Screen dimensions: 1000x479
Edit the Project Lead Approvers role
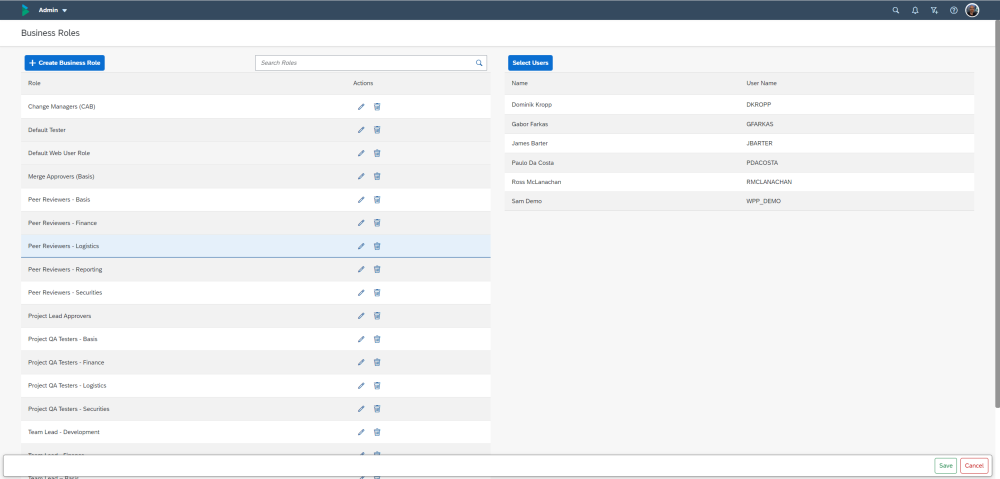361,316
